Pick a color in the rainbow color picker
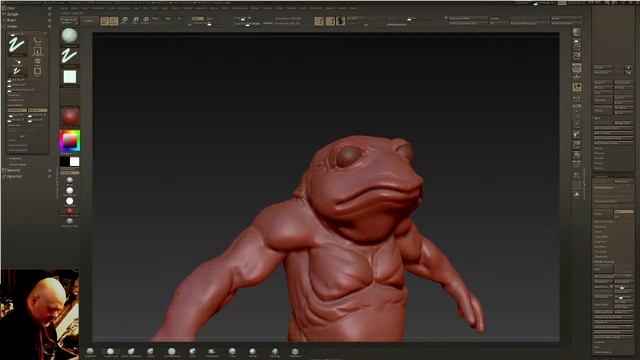 tap(69, 141)
